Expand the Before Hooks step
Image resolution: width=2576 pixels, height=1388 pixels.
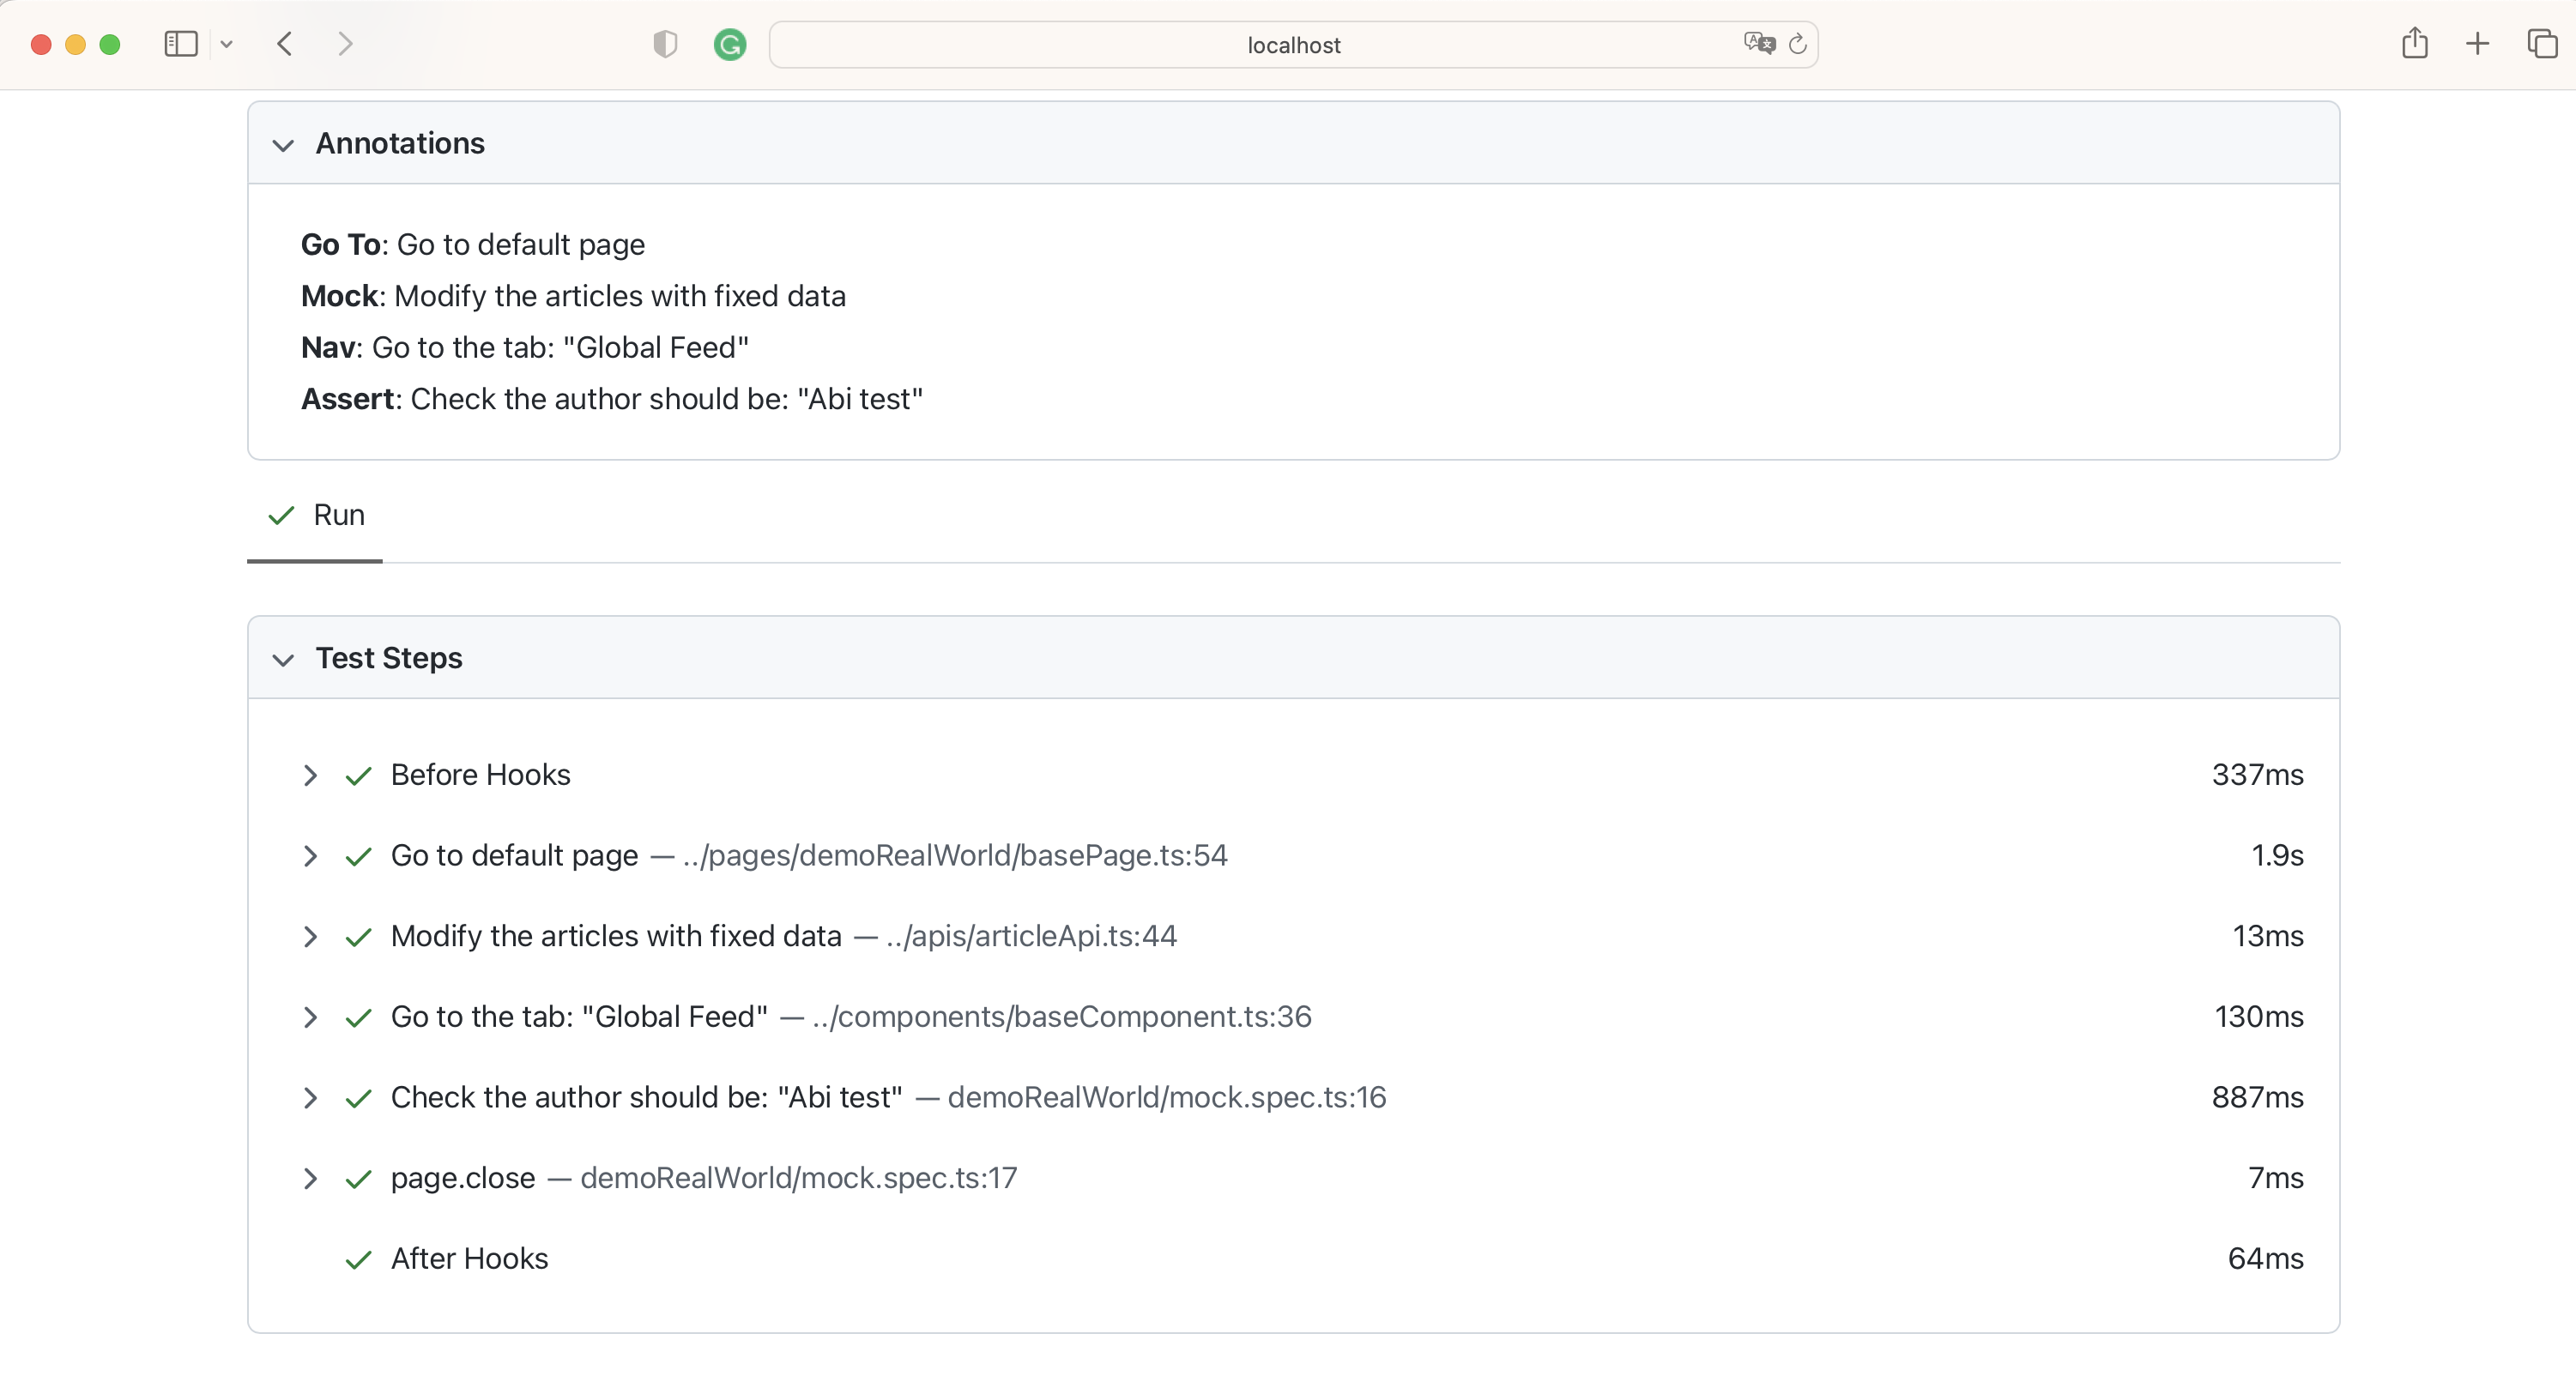click(x=310, y=775)
